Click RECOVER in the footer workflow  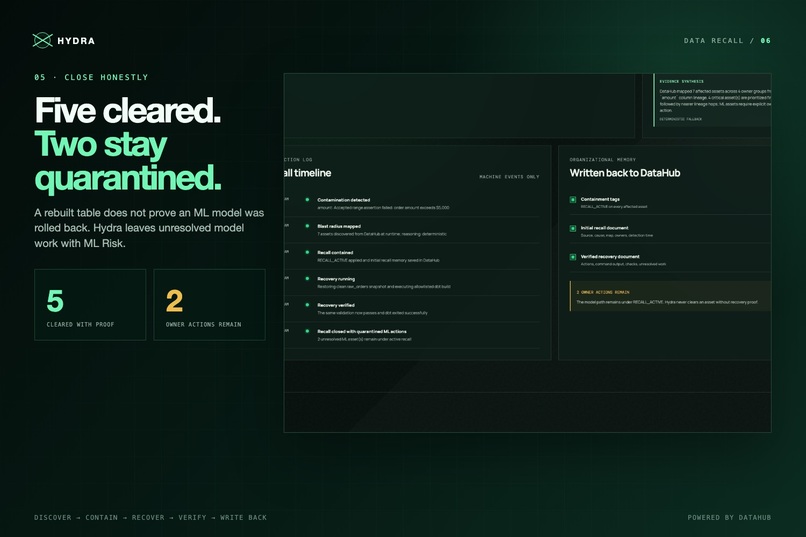(x=148, y=517)
